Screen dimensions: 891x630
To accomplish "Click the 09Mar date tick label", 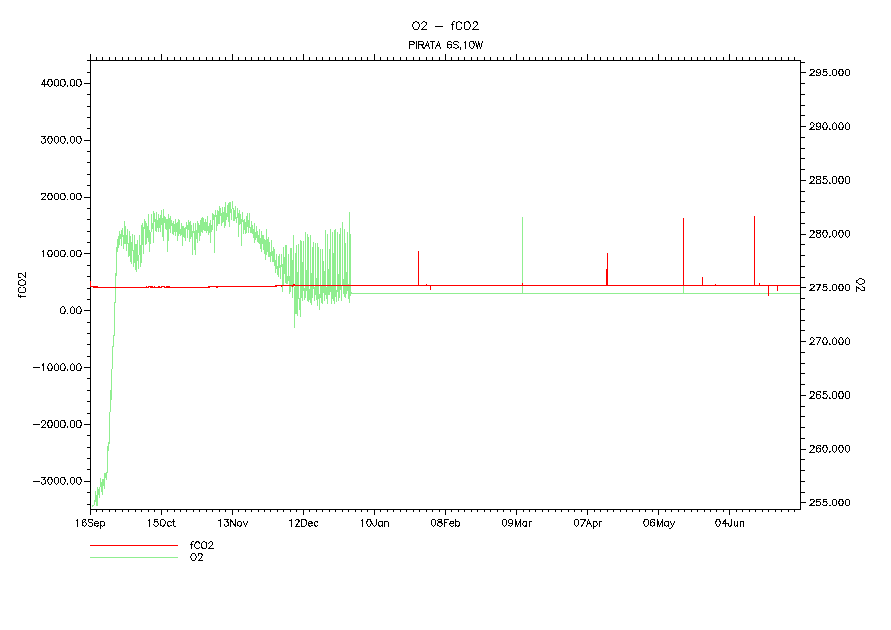I will point(516,523).
